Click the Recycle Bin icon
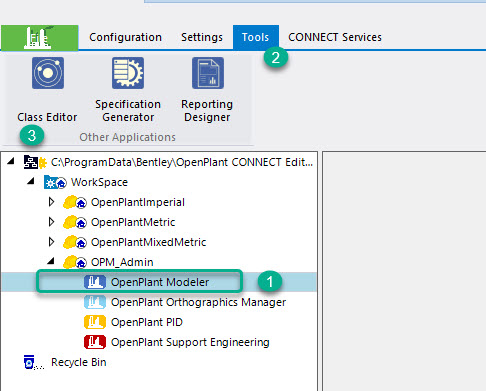This screenshot has width=486, height=391. (x=34, y=362)
